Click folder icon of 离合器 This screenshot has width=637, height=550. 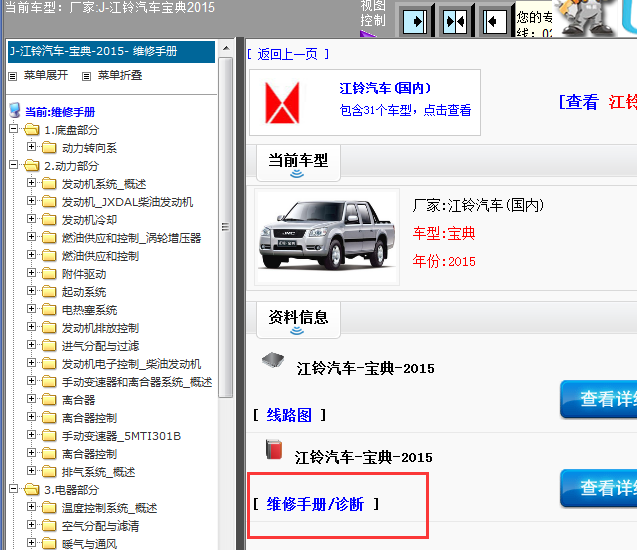pyautogui.click(x=49, y=399)
